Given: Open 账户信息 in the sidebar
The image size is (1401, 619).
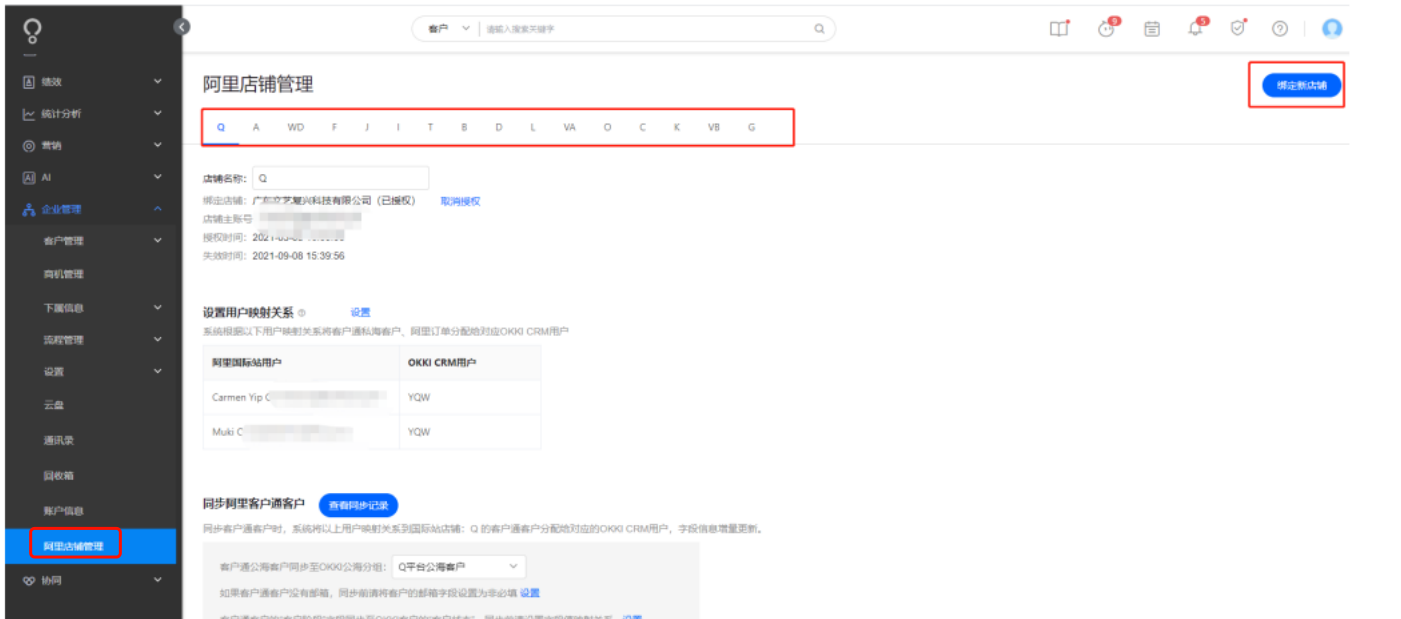Looking at the screenshot, I should coord(63,511).
